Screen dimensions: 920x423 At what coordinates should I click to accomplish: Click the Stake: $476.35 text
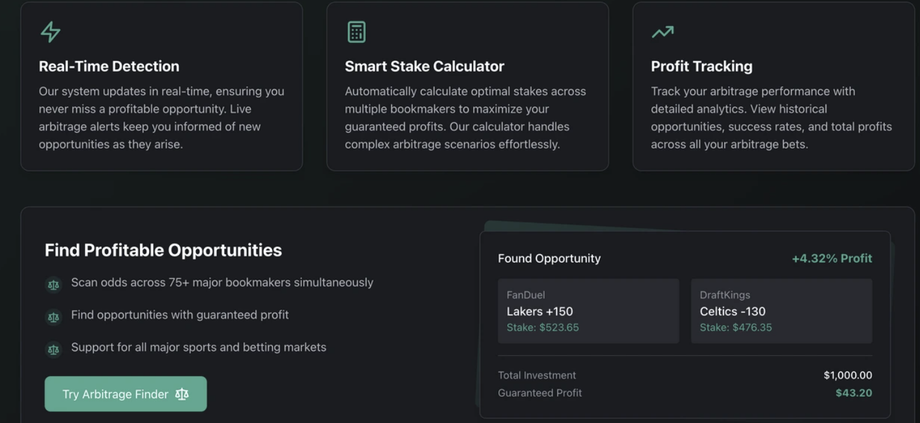736,328
